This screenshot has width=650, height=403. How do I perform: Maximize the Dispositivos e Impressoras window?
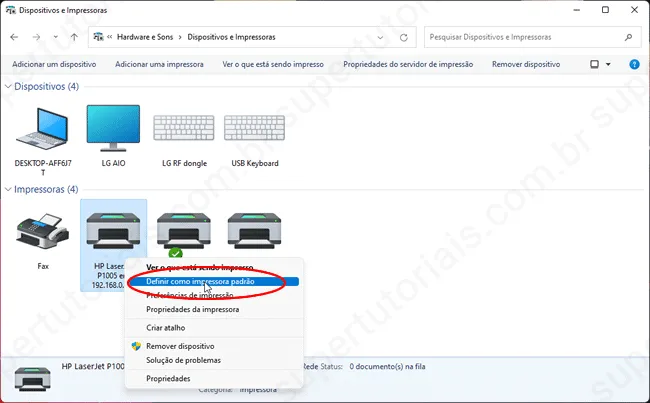pos(605,10)
